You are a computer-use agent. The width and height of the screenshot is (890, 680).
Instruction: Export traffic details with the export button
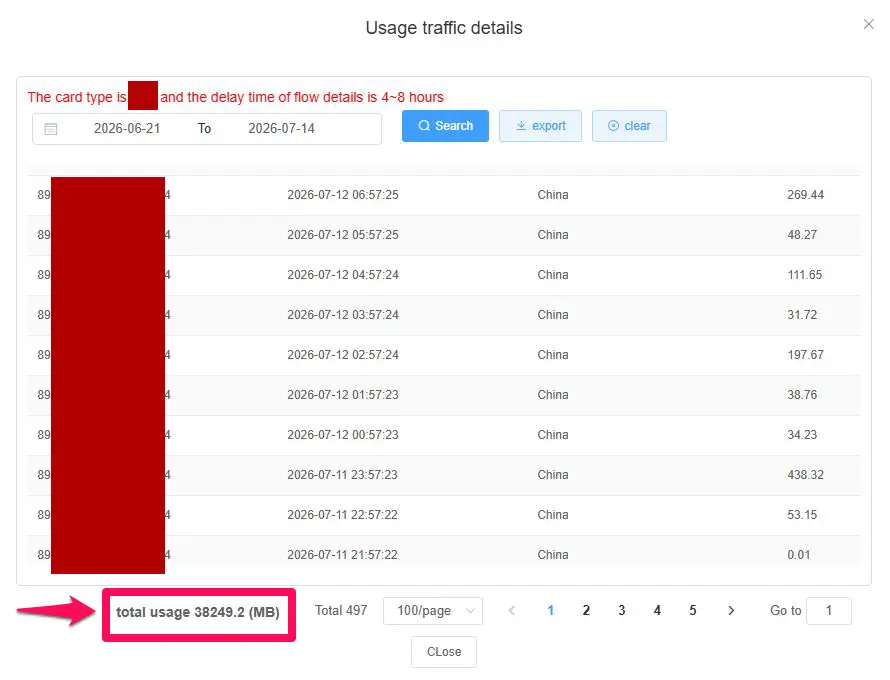click(540, 126)
